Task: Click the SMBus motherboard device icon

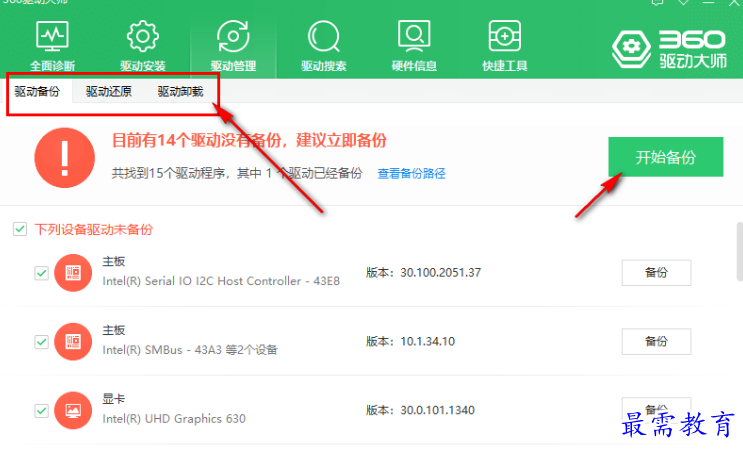Action: [73, 341]
